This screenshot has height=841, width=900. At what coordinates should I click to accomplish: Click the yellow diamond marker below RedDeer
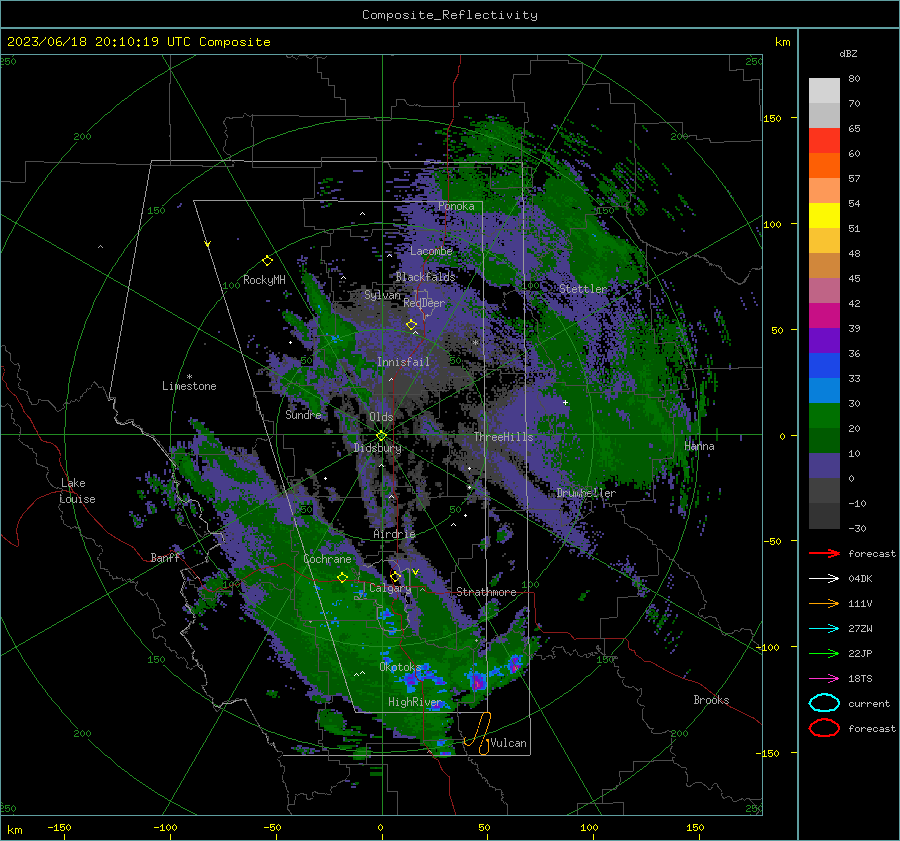pyautogui.click(x=411, y=325)
